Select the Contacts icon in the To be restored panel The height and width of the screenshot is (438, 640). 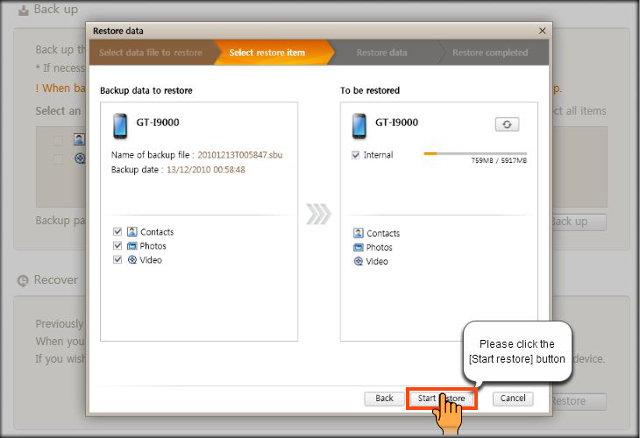(x=358, y=233)
